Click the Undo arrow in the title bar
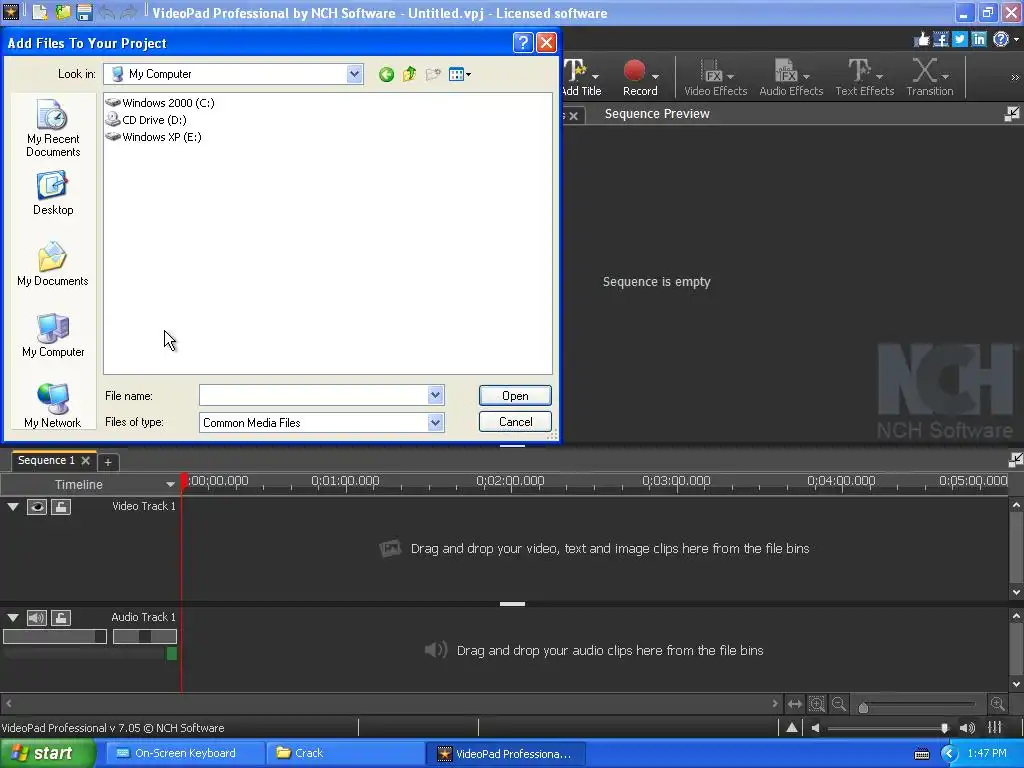The height and width of the screenshot is (768, 1024). 108,12
